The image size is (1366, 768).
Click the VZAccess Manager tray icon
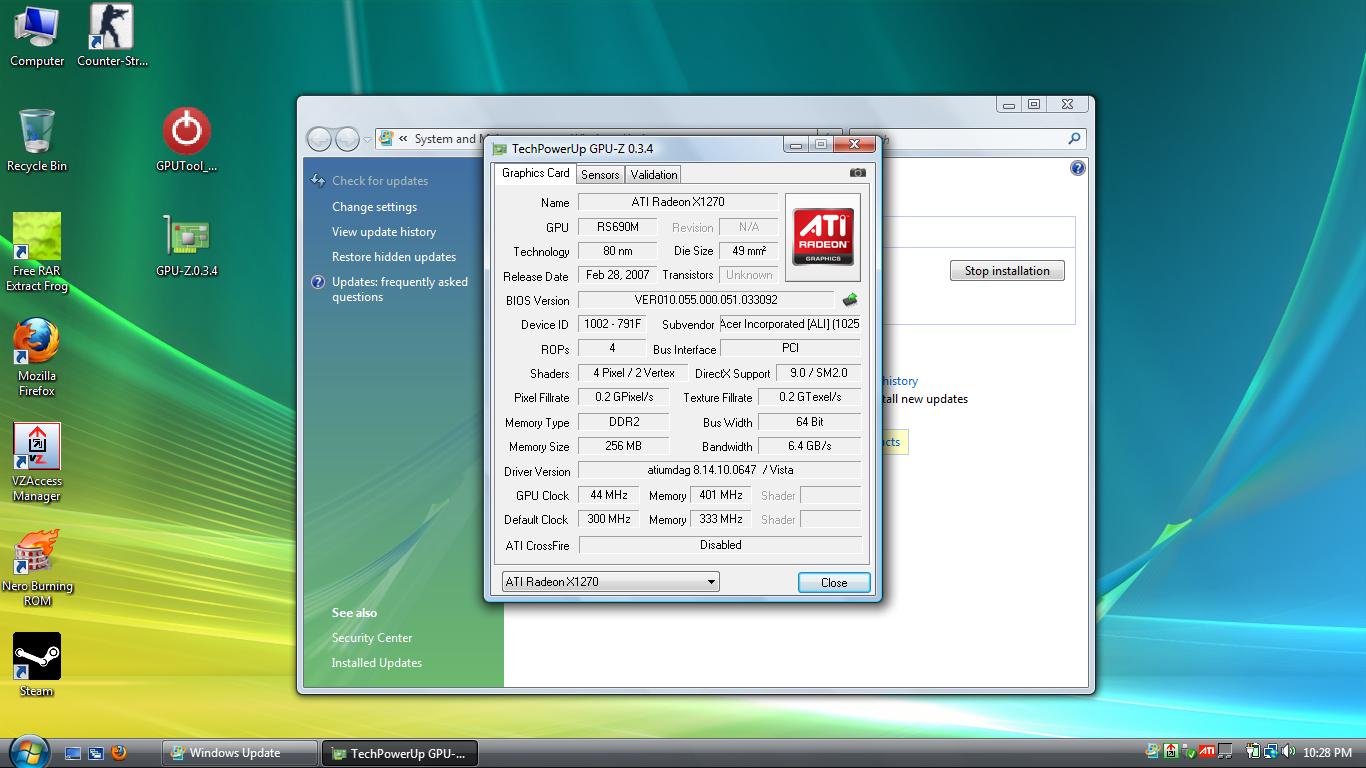click(1171, 752)
